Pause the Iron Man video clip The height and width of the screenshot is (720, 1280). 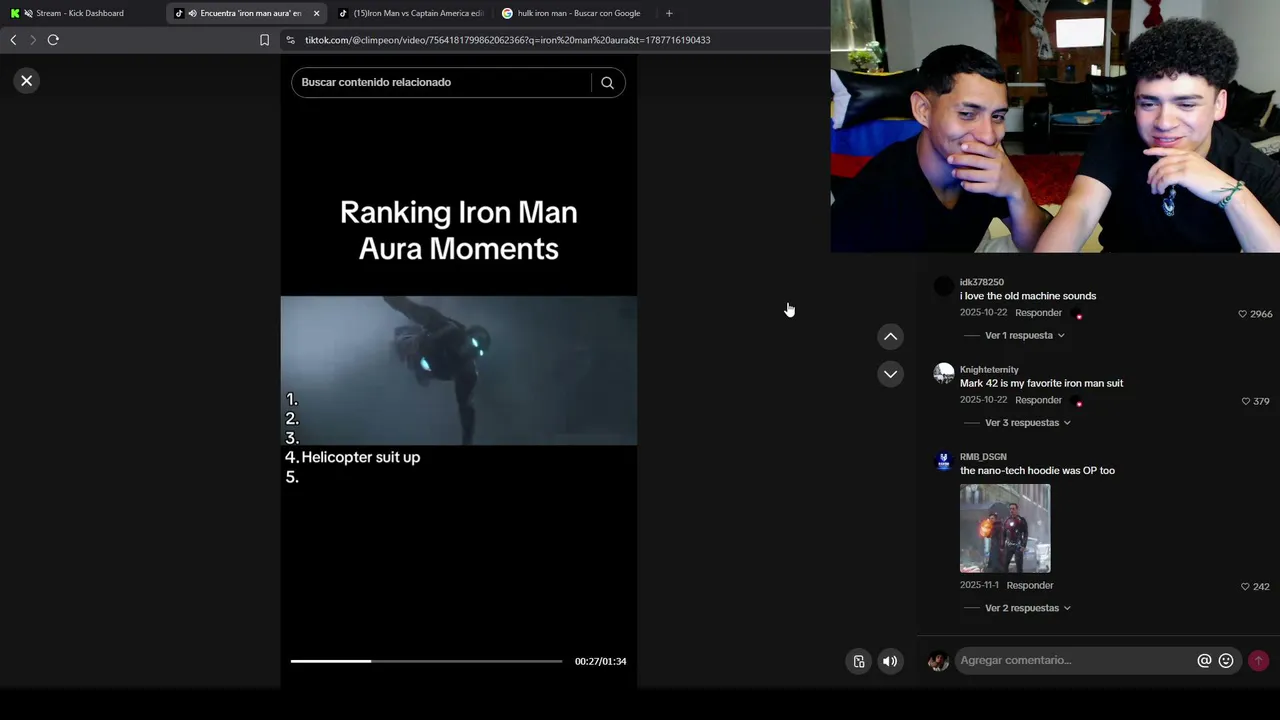pos(459,370)
